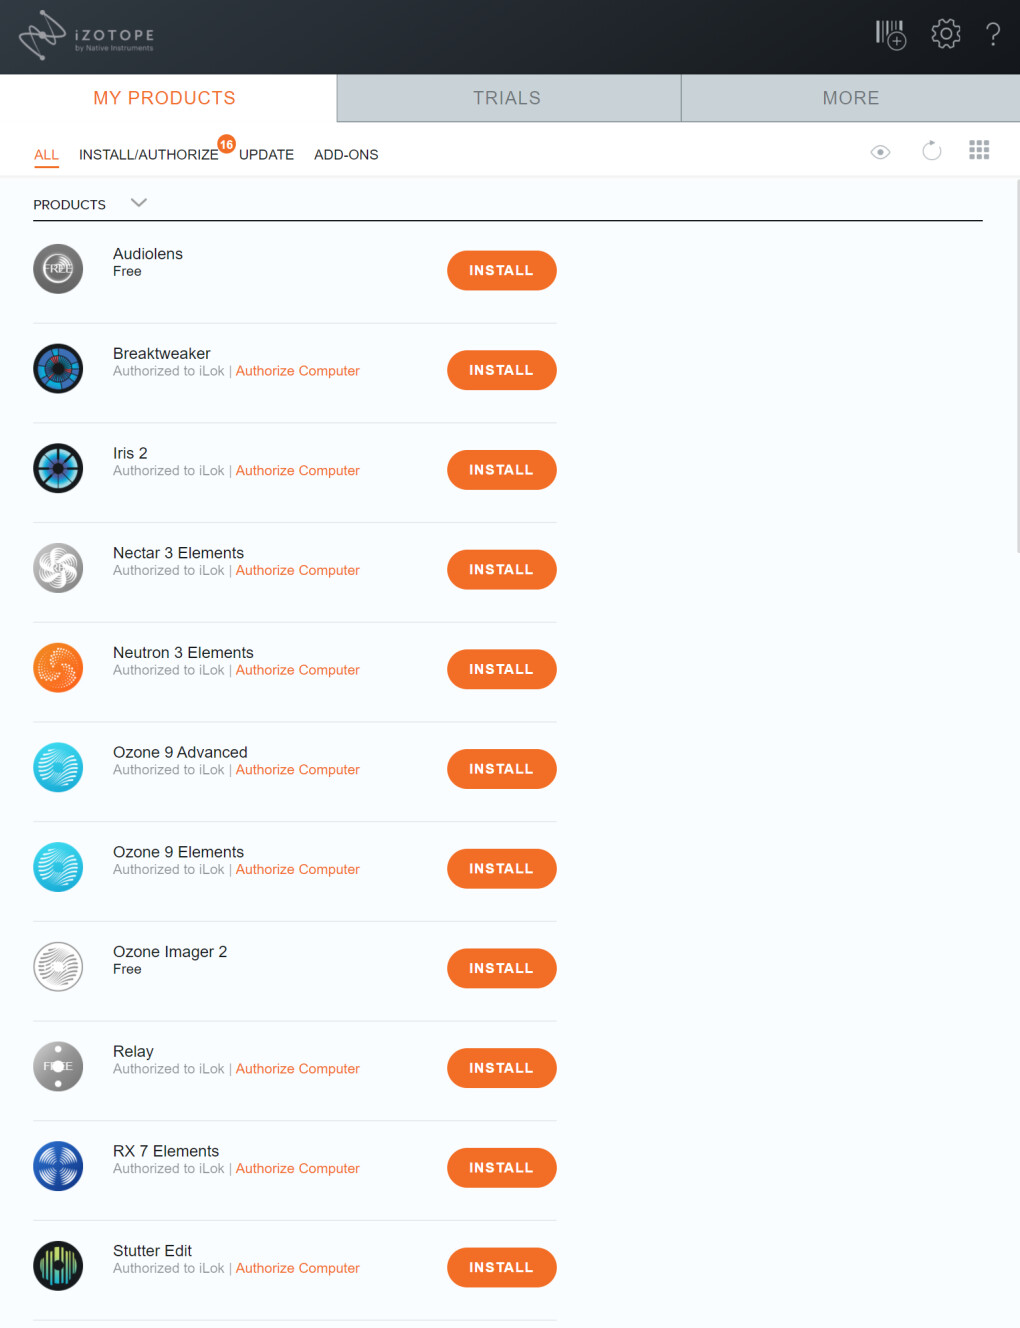Image resolution: width=1020 pixels, height=1328 pixels.
Task: Open the help question mark icon
Action: coord(993,34)
